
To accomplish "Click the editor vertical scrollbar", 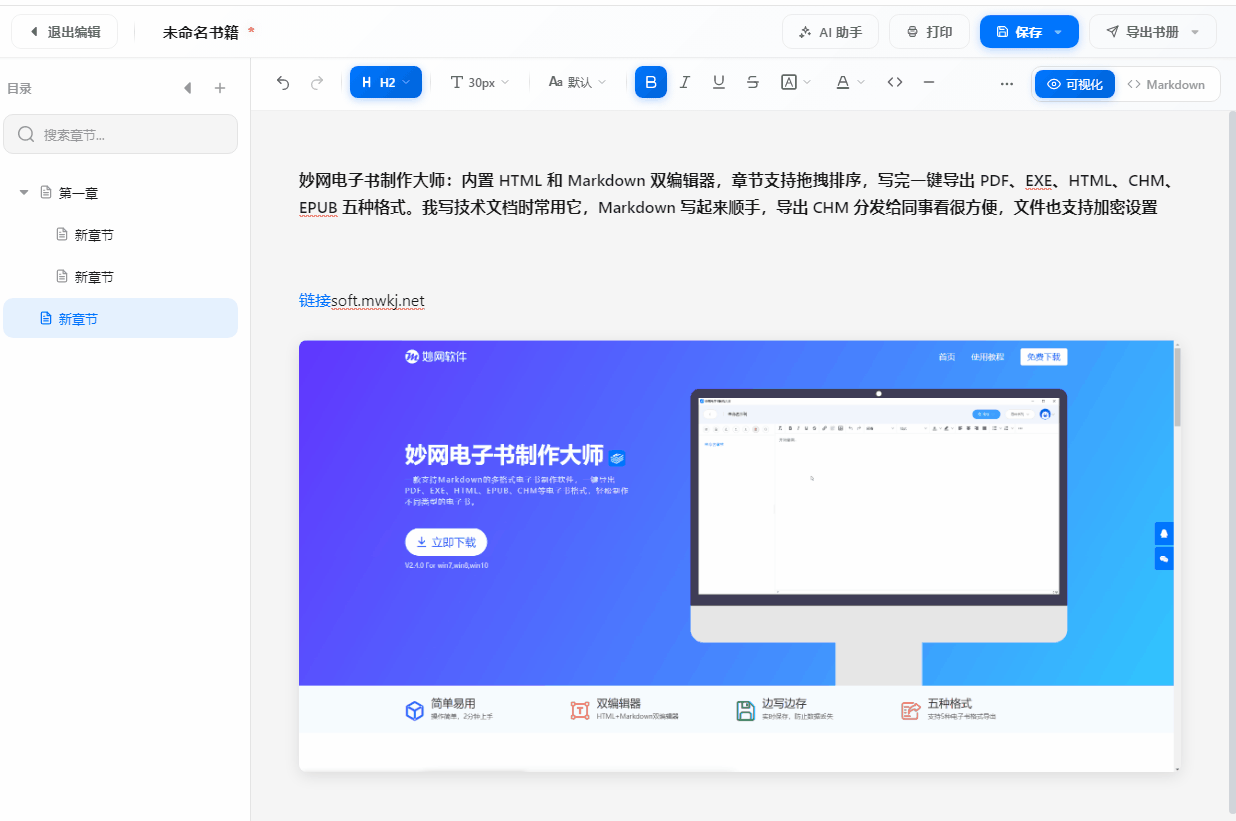I will (1231, 462).
